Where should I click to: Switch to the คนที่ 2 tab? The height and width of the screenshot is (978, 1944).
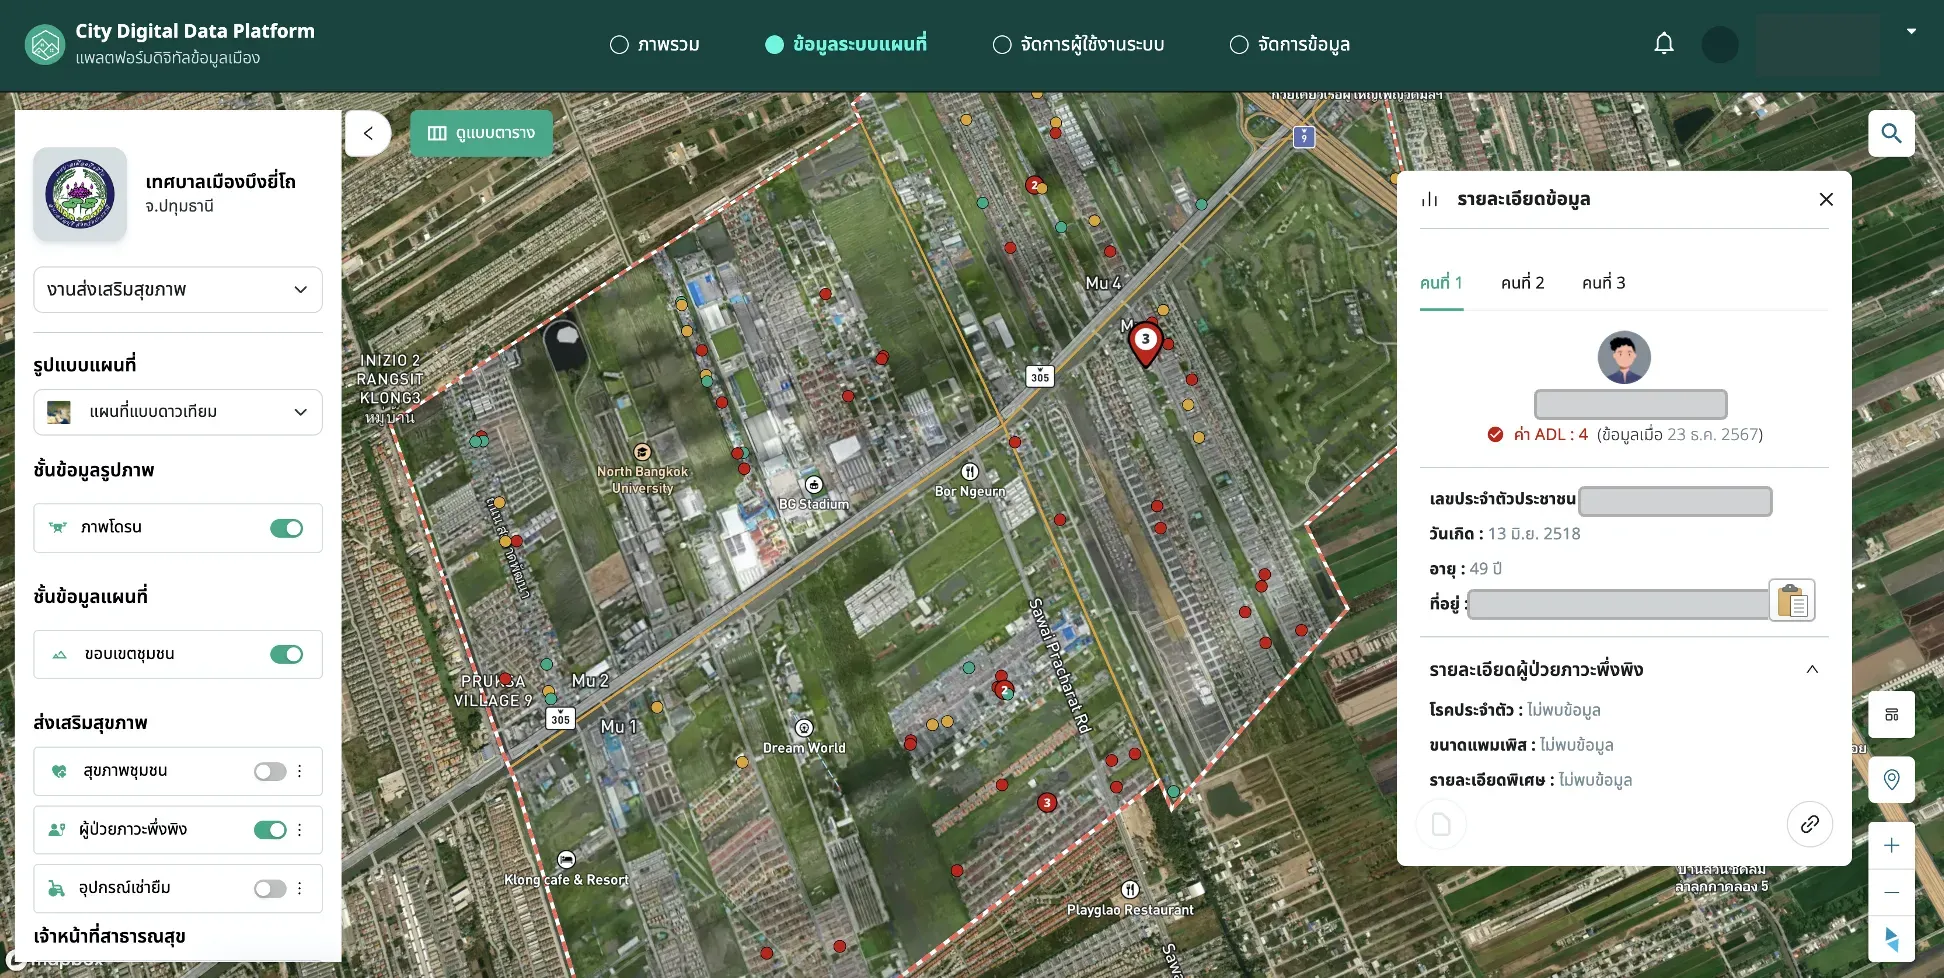click(1522, 283)
